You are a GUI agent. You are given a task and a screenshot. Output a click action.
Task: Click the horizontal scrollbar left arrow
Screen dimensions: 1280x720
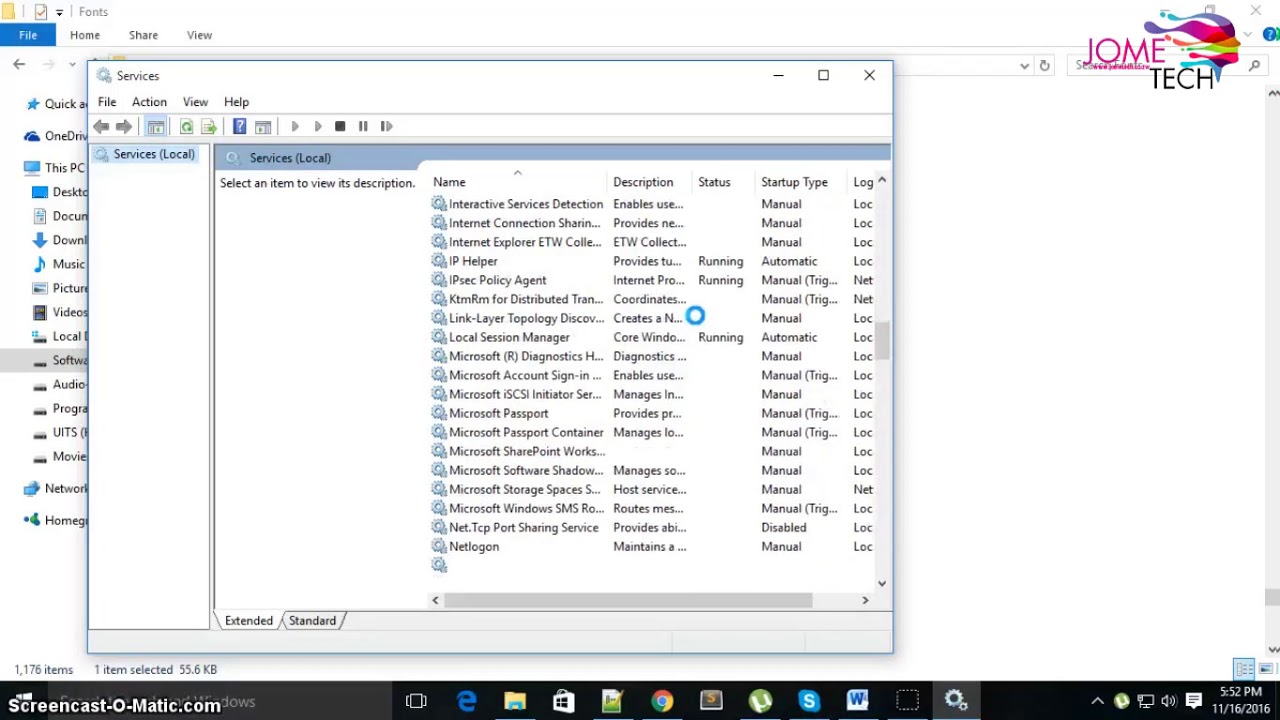point(435,600)
